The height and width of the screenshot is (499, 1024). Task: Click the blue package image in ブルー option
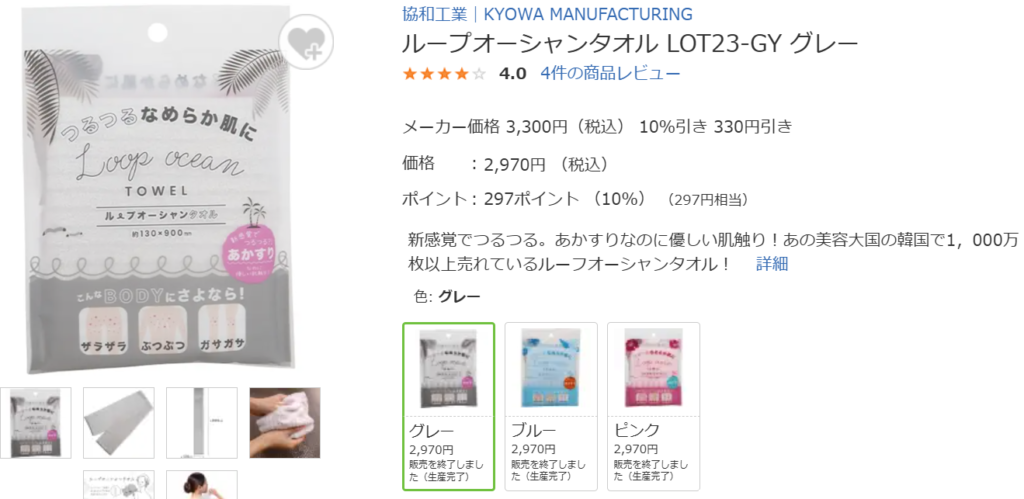551,368
